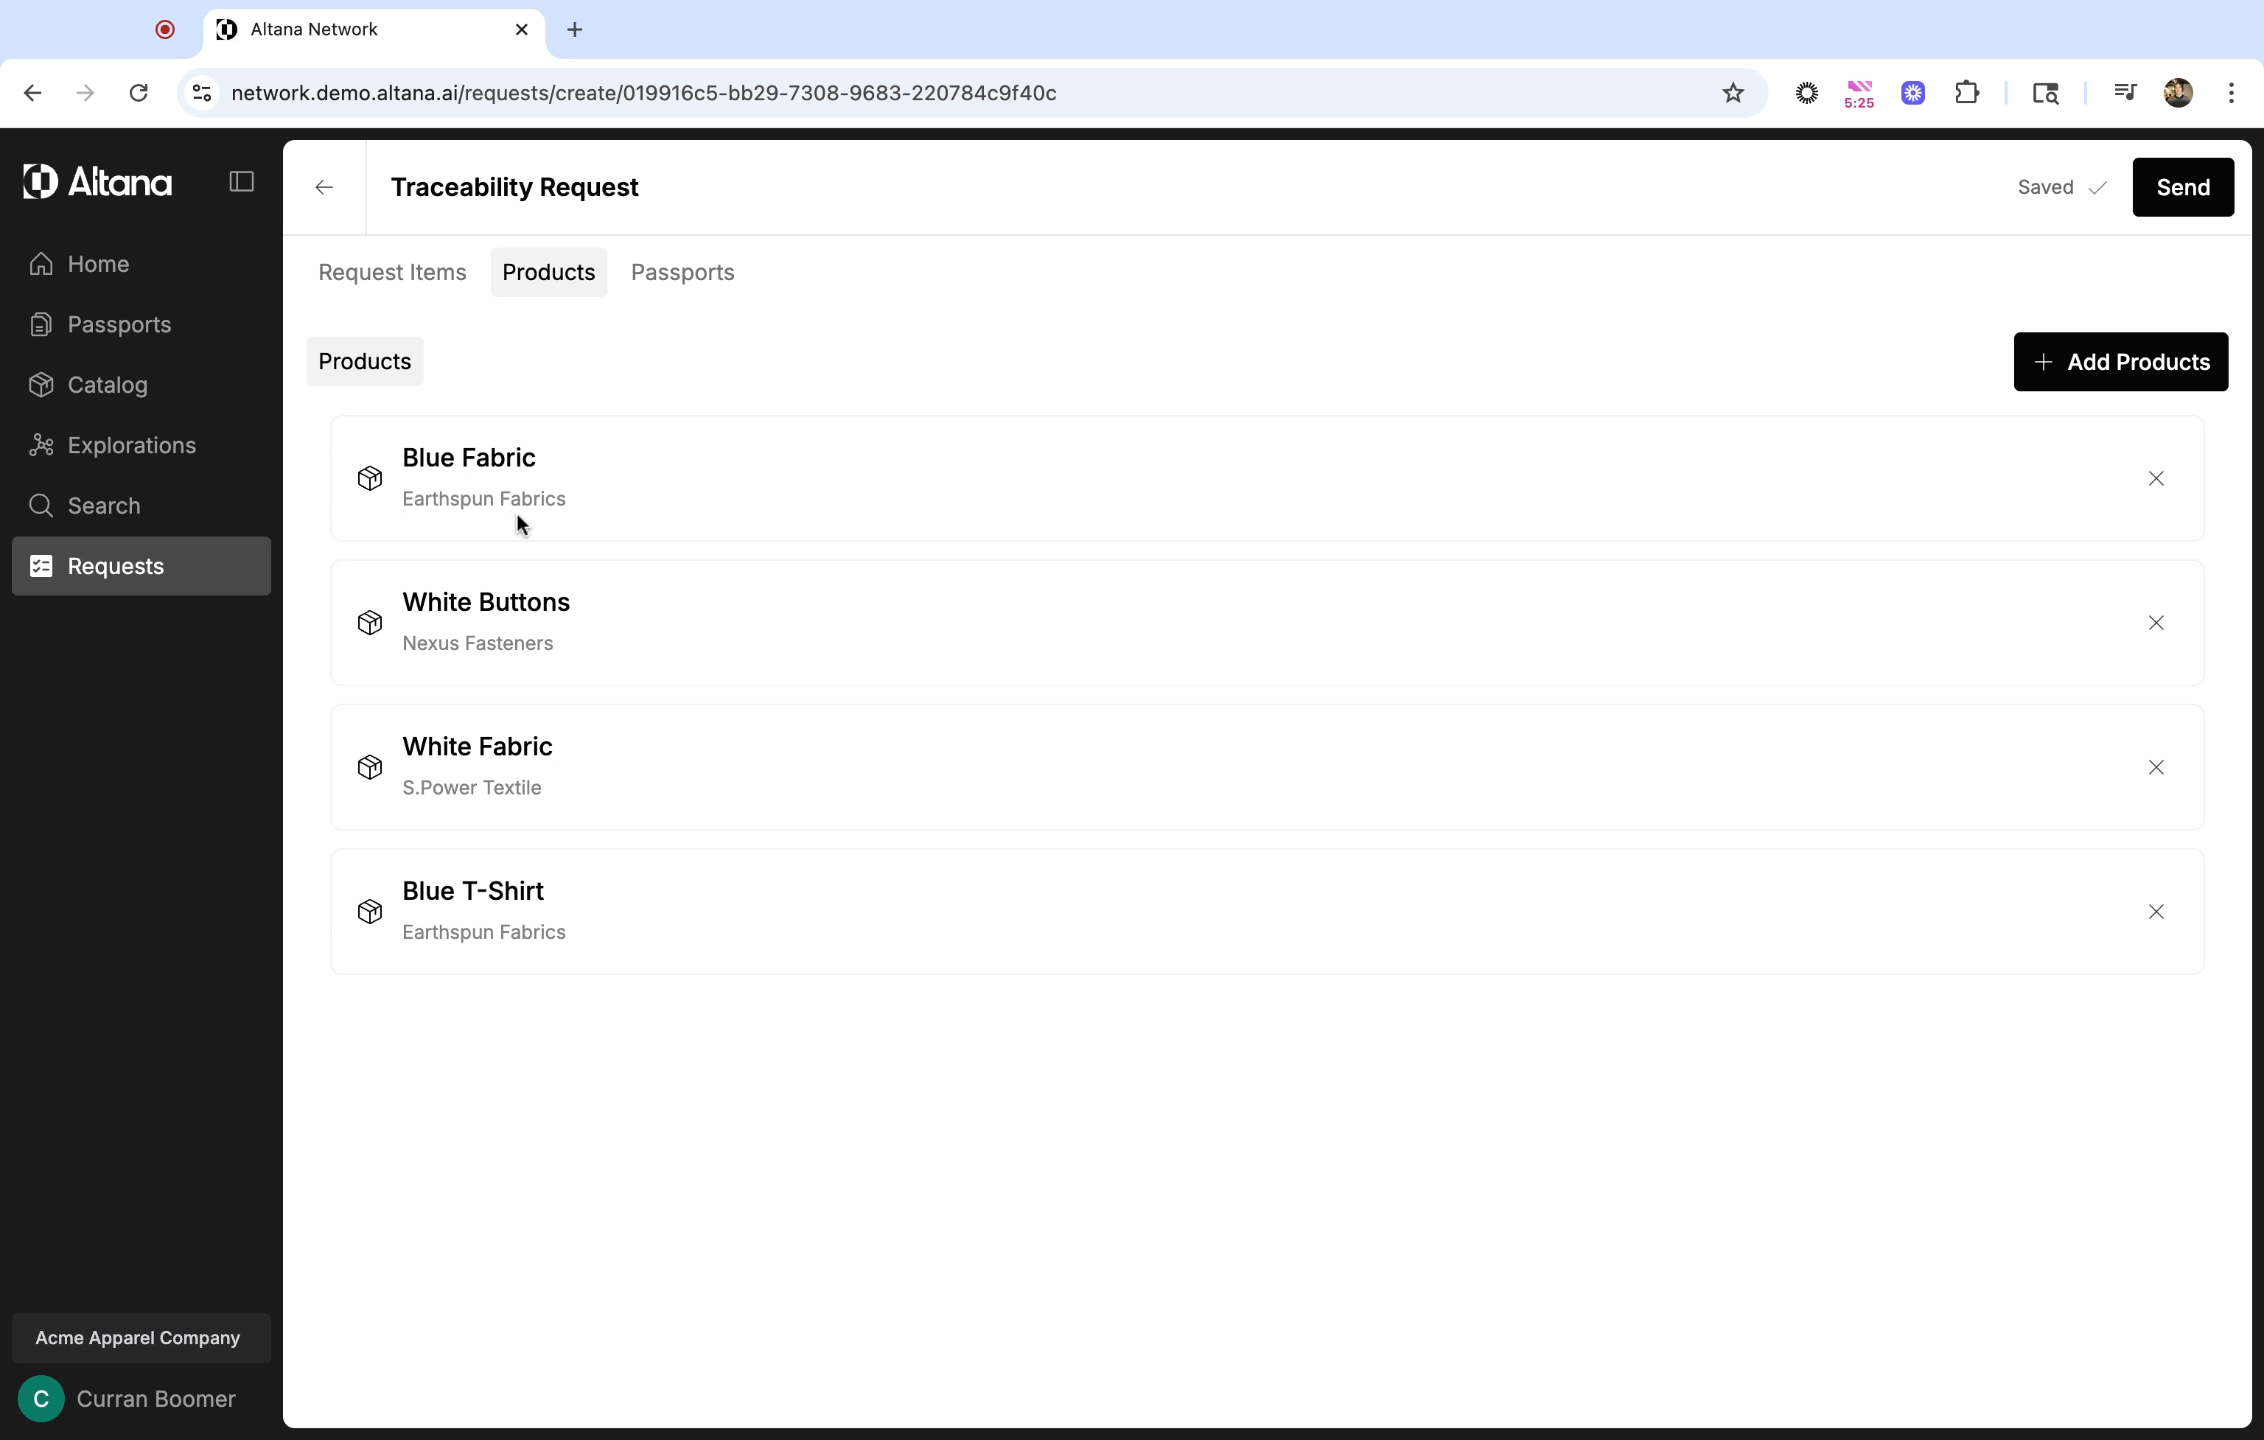
Task: Remove Blue T-Shirt product row
Action: pyautogui.click(x=2156, y=912)
